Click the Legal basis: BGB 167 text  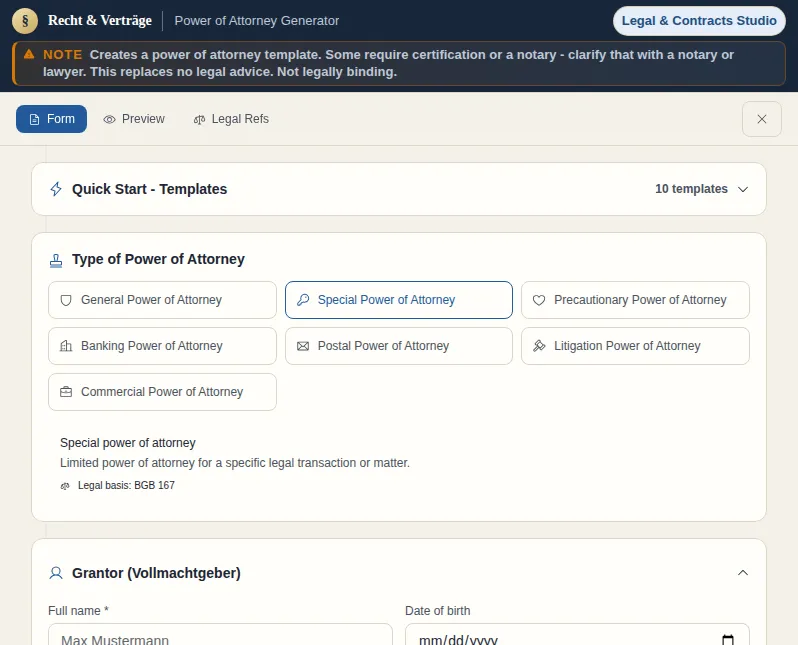[x=126, y=486]
